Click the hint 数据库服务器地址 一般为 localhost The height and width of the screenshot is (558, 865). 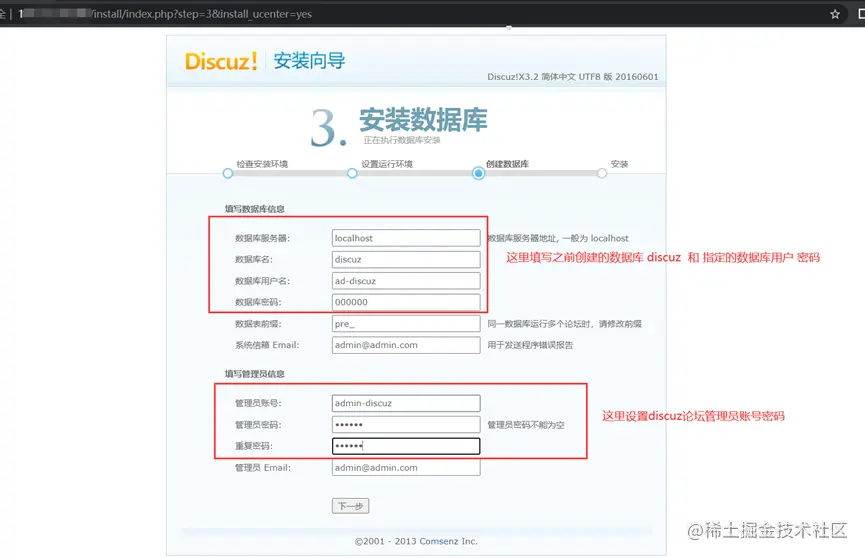[x=558, y=238]
